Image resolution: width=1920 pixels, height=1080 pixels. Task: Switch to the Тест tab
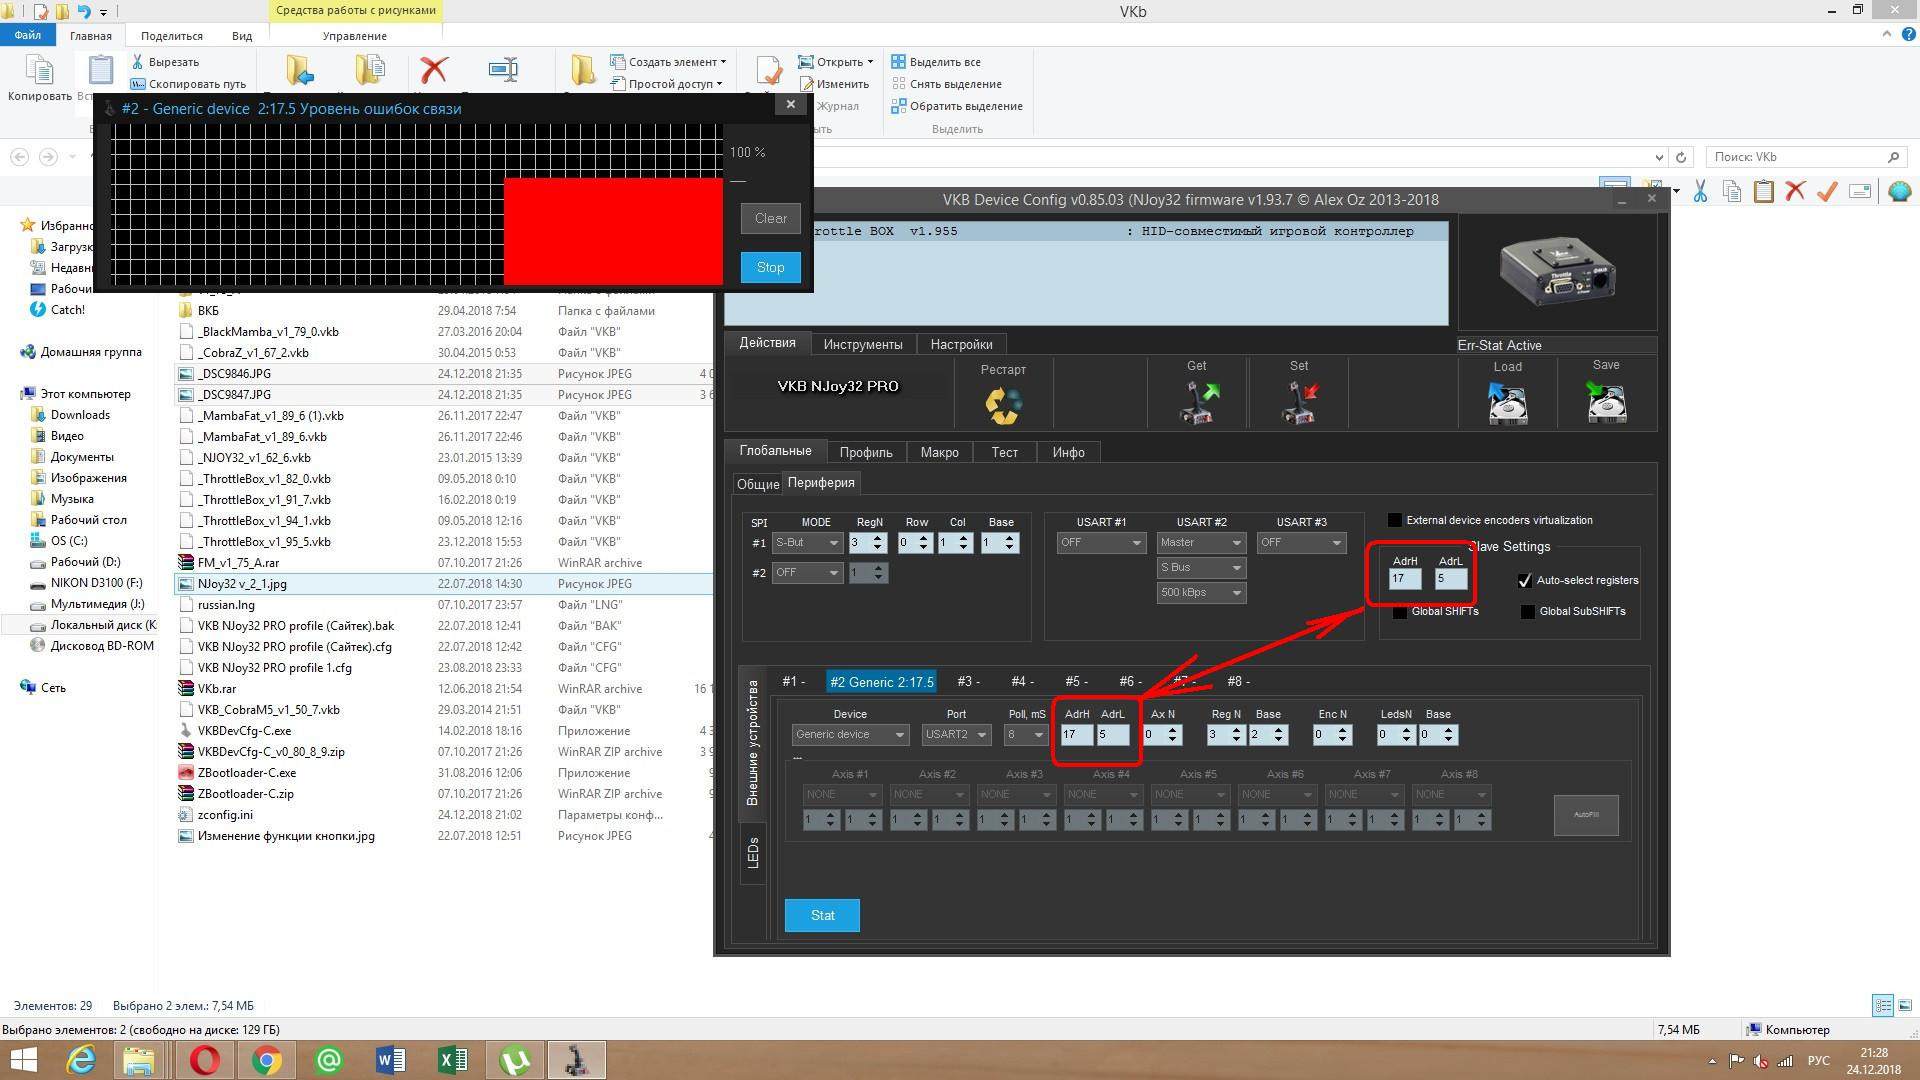(x=1004, y=452)
